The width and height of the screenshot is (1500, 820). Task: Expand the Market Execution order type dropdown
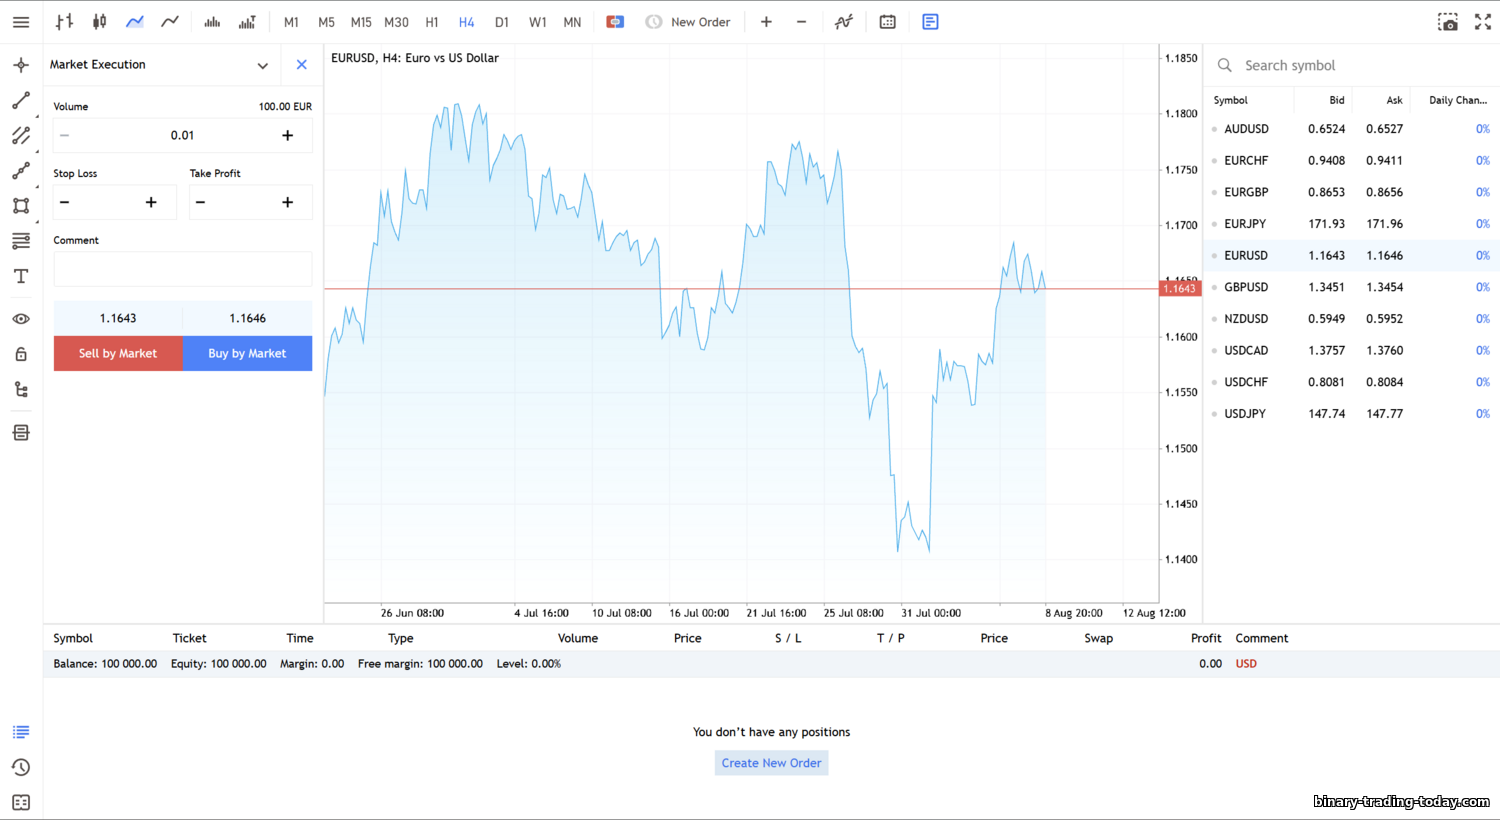262,66
